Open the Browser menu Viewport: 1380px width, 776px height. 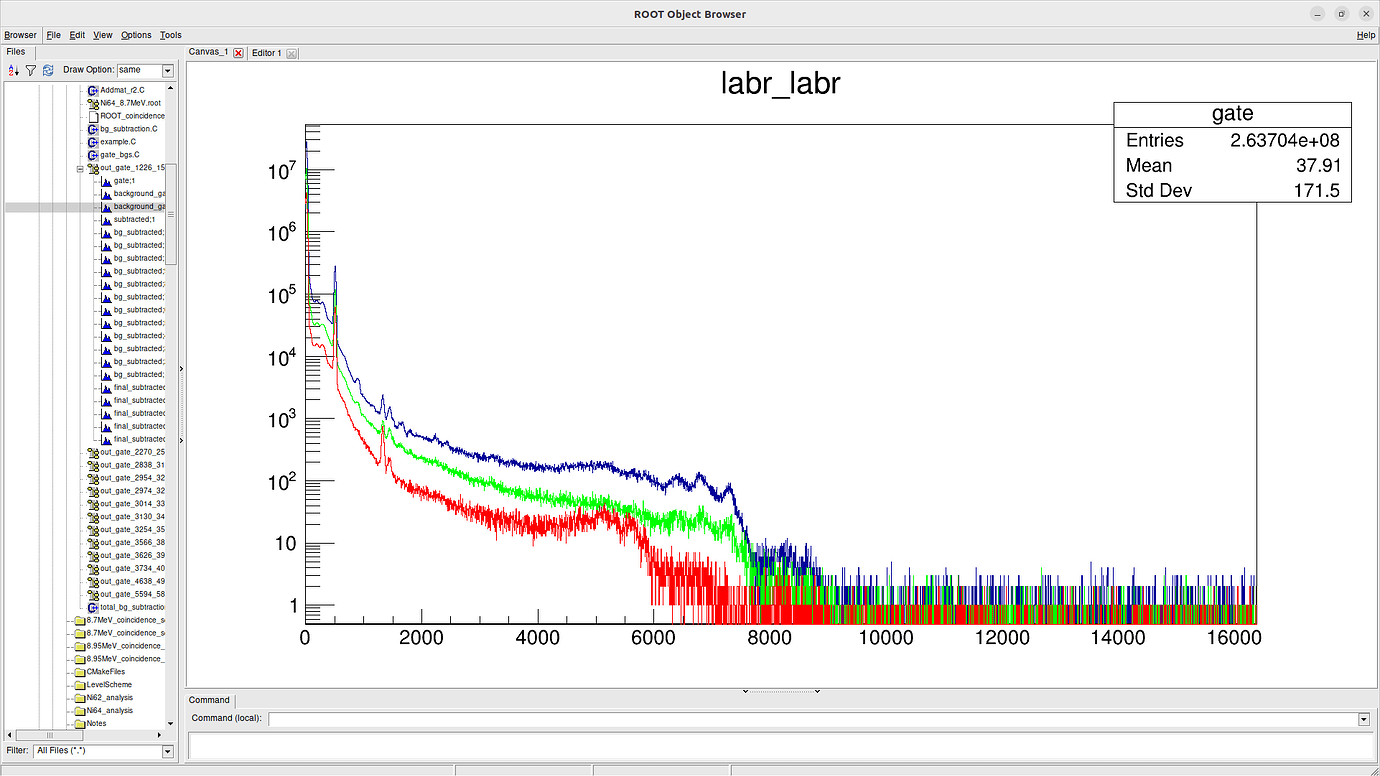[x=20, y=35]
